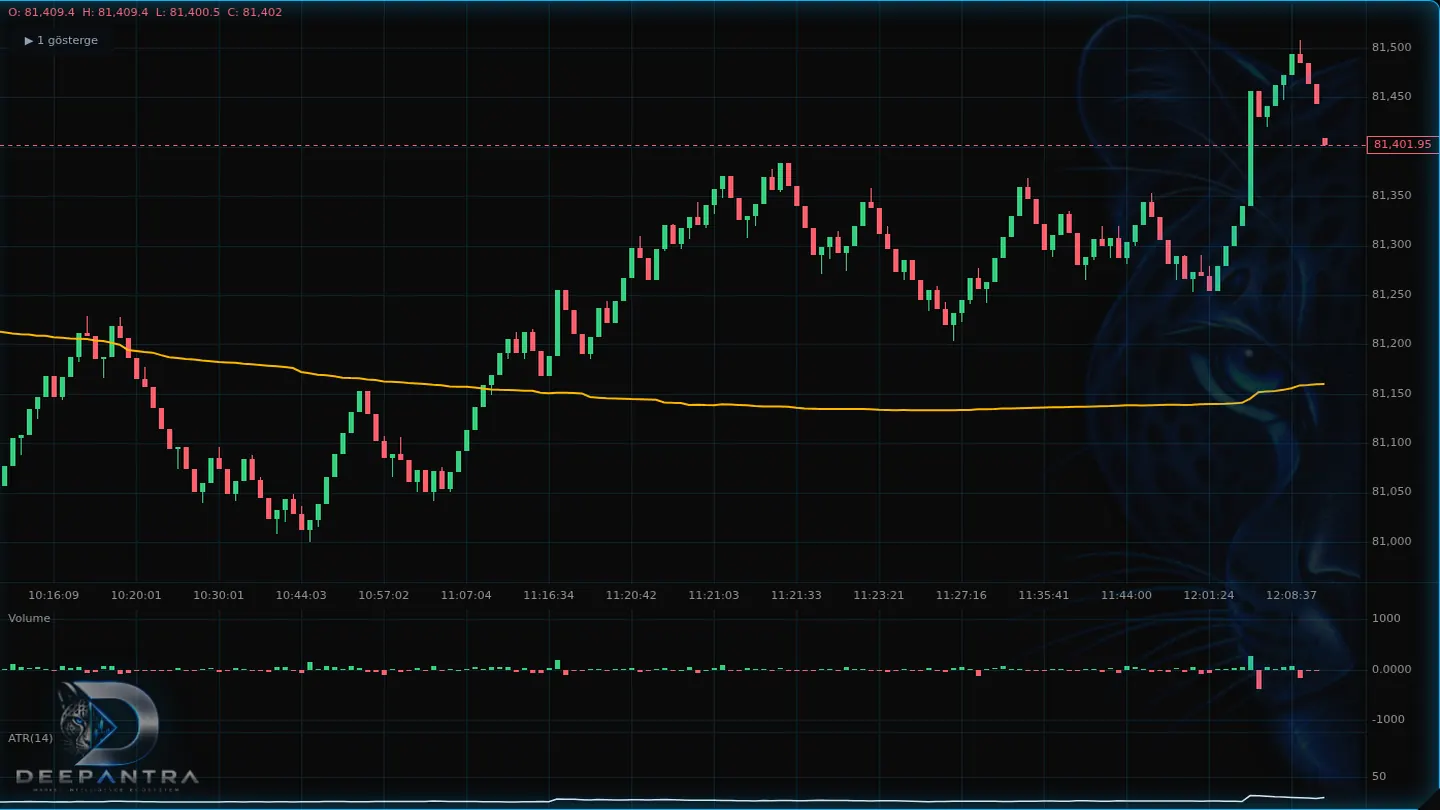This screenshot has height=810, width=1440.
Task: Click the 11:23:21 time axis label
Action: (879, 595)
